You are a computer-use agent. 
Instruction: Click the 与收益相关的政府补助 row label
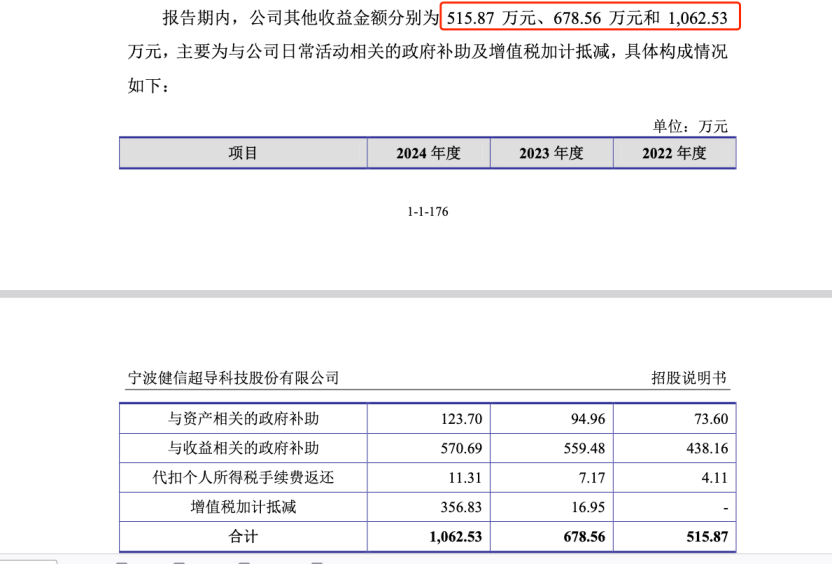pyautogui.click(x=243, y=448)
